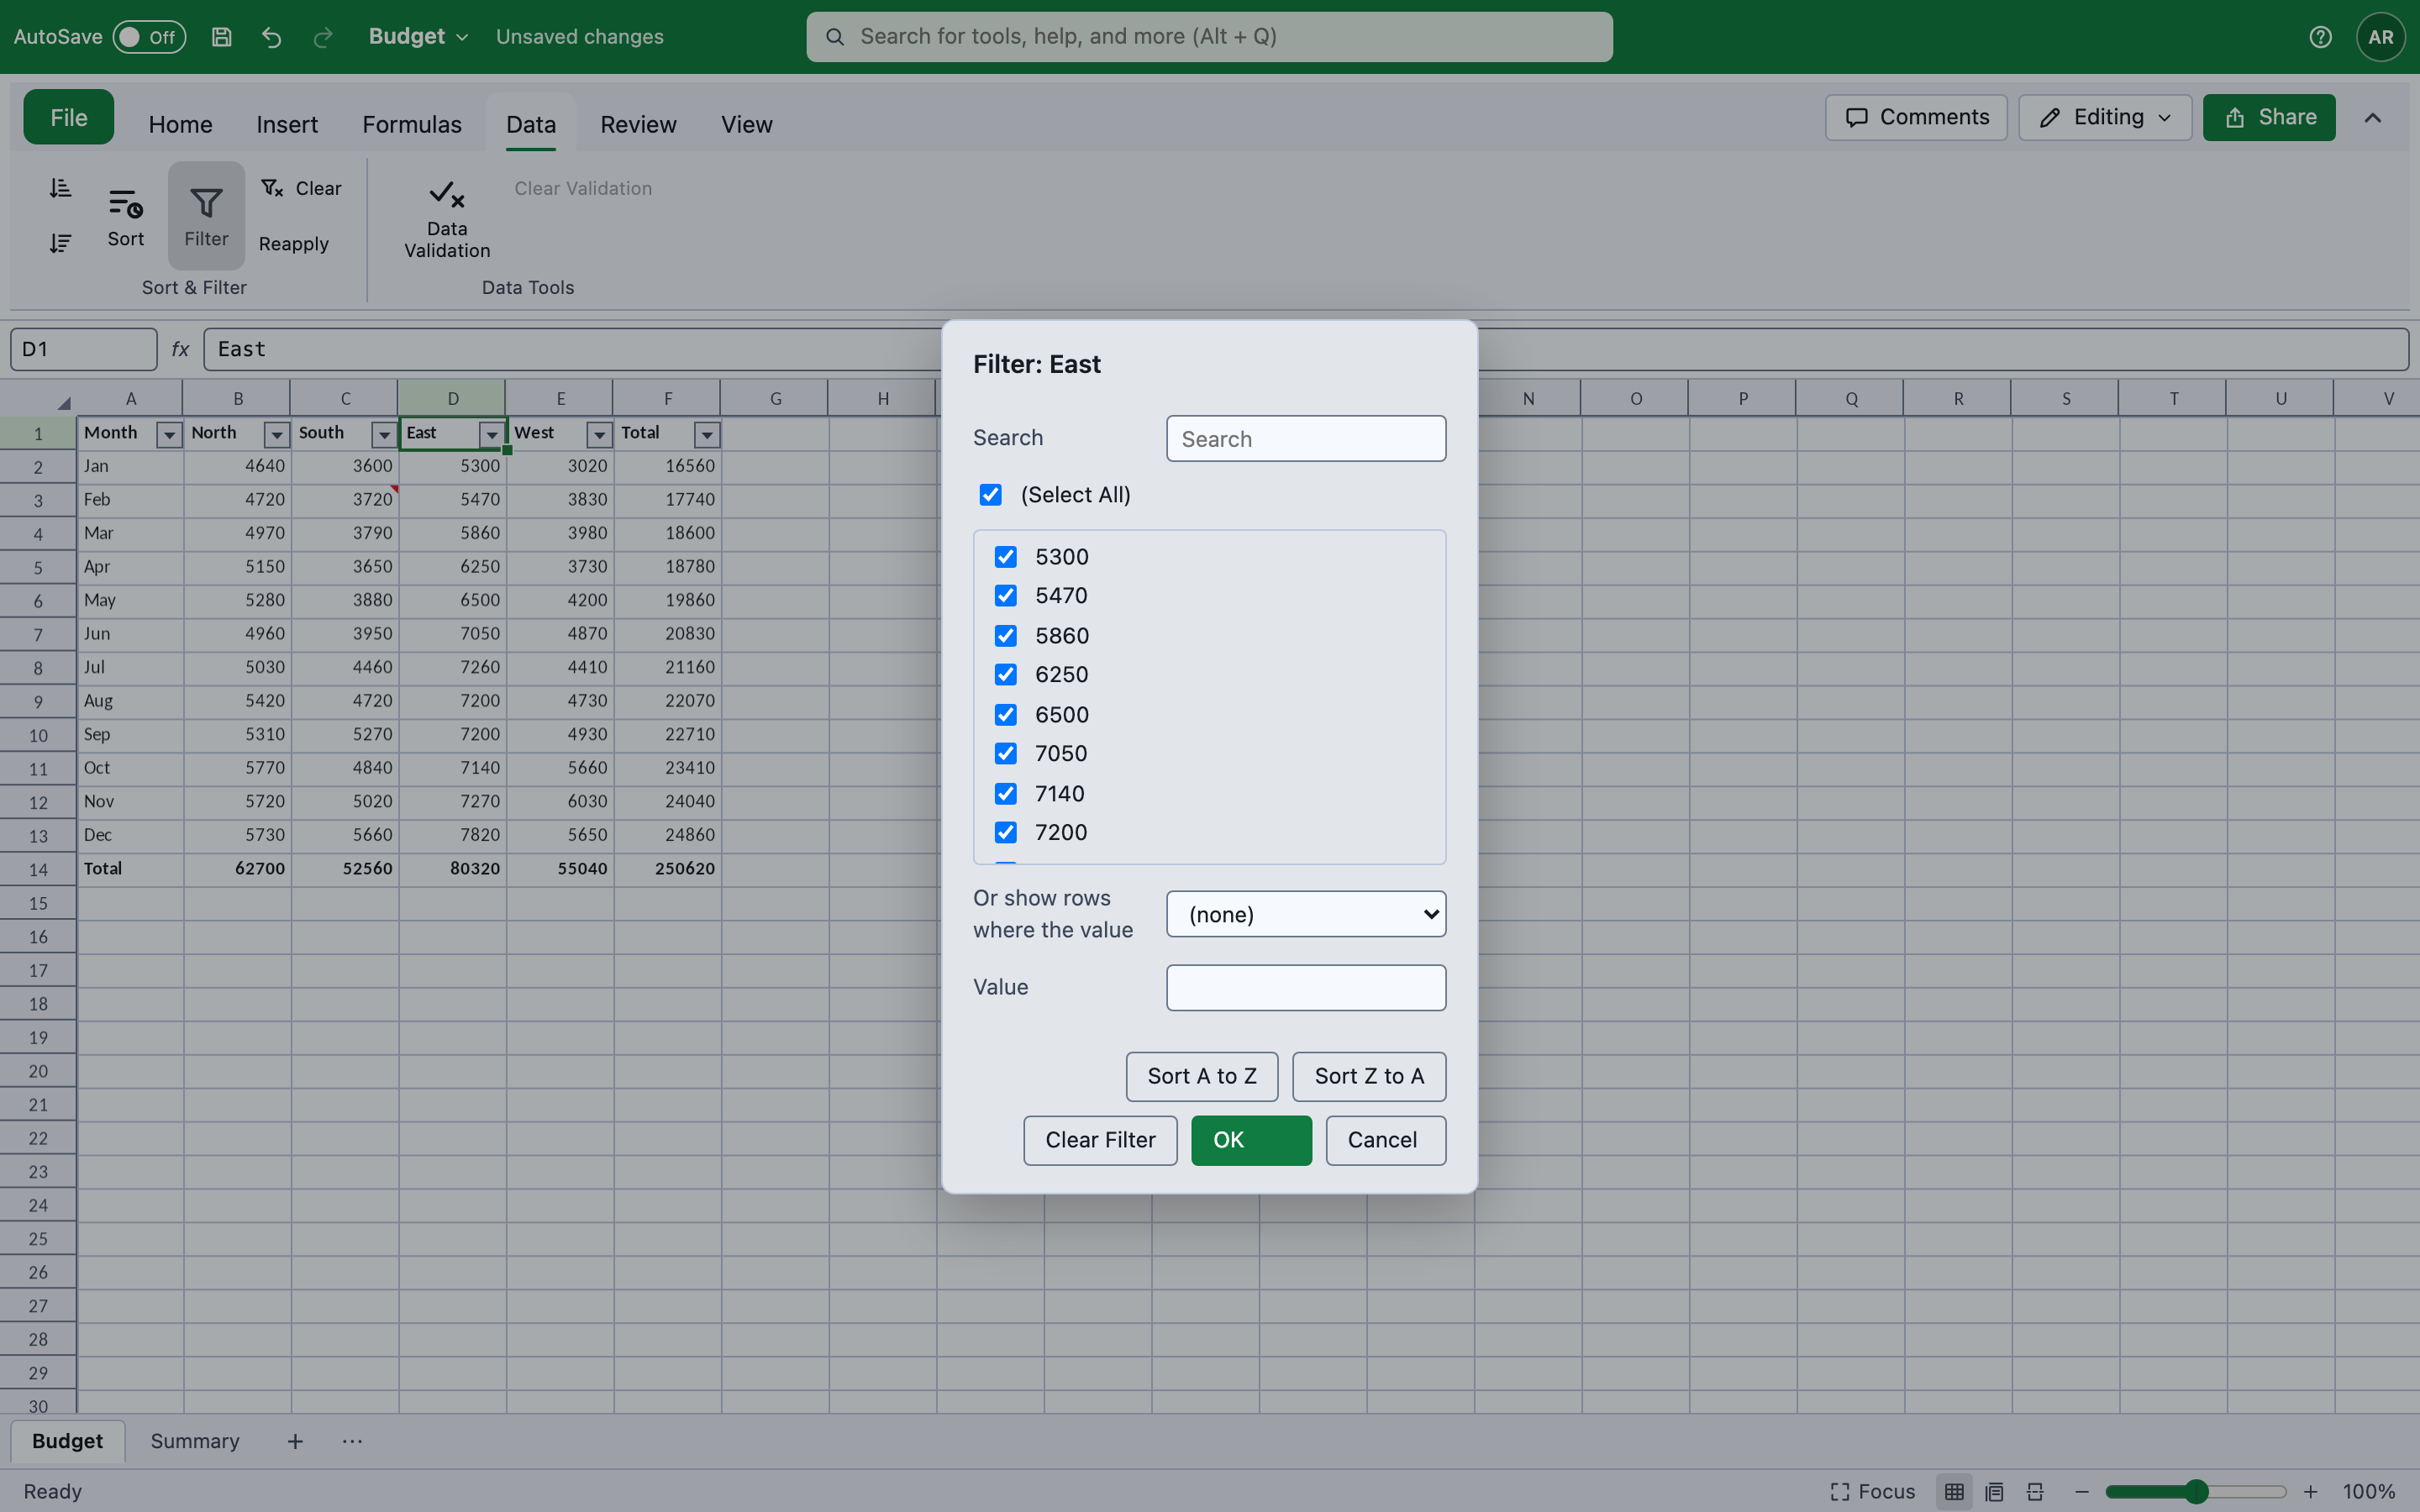Switch to the Review tab

pos(638,124)
